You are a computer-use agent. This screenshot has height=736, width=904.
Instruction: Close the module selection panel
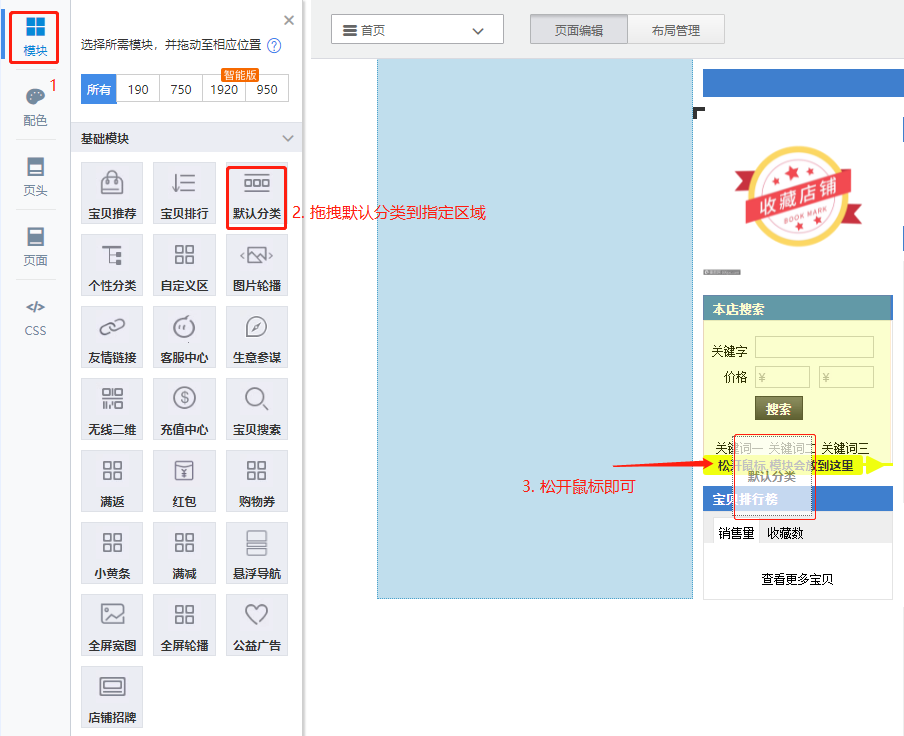coord(289,21)
